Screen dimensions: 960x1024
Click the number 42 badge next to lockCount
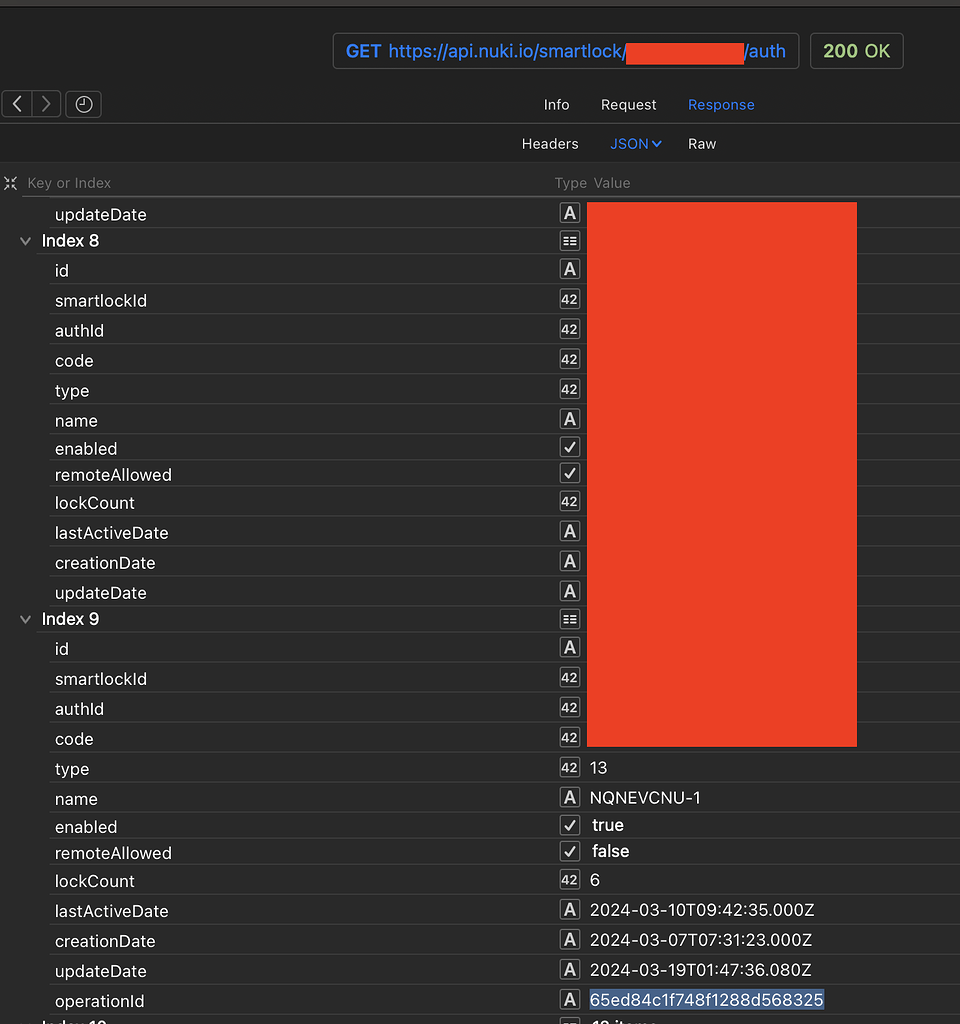[569, 881]
